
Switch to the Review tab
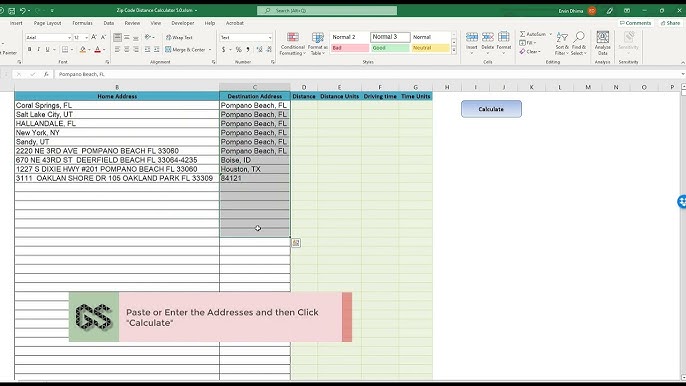(132, 23)
